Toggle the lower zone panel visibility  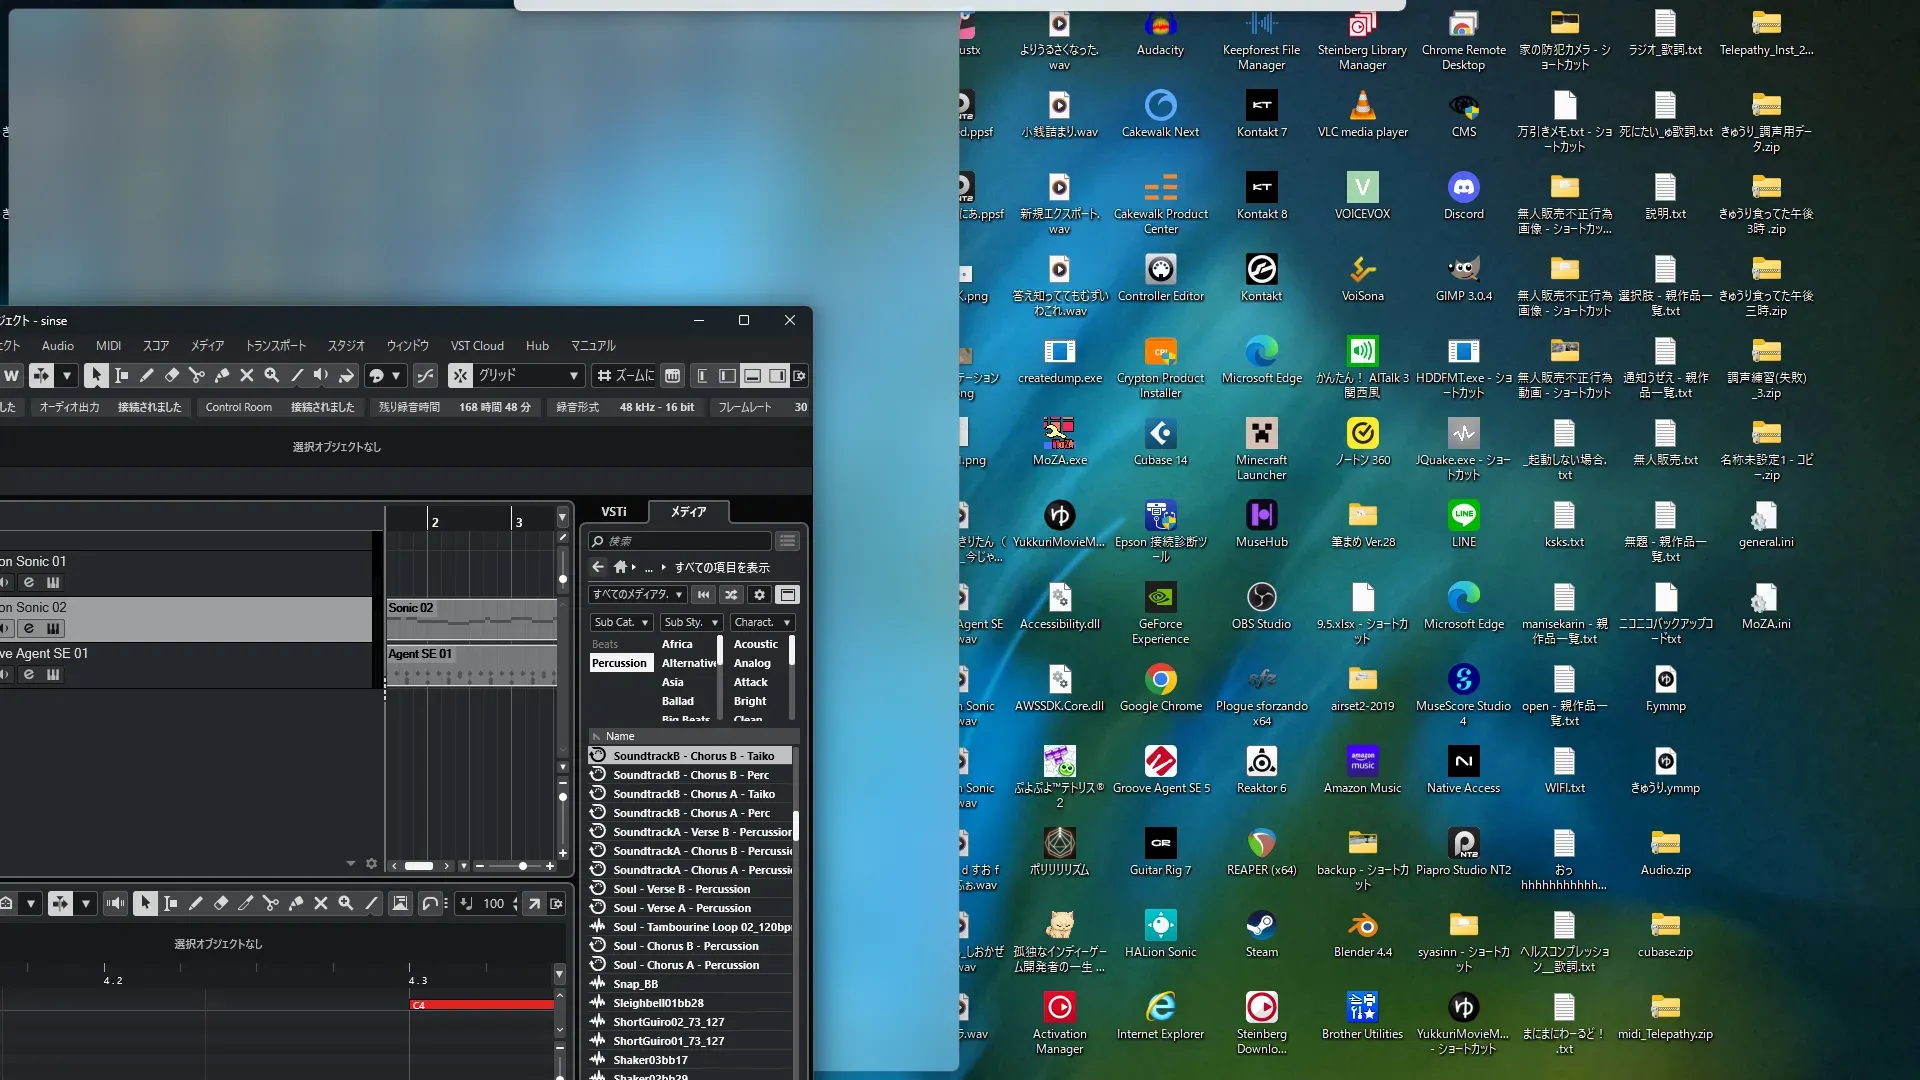(752, 376)
